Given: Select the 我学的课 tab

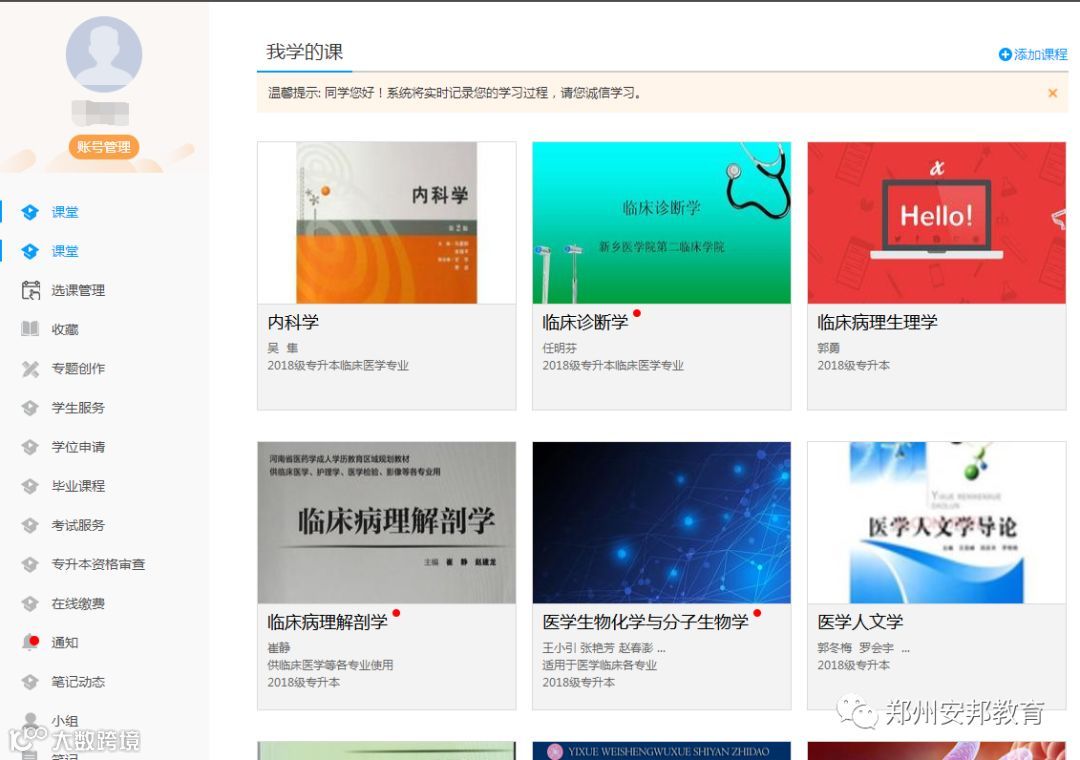Looking at the screenshot, I should pyautogui.click(x=304, y=52).
